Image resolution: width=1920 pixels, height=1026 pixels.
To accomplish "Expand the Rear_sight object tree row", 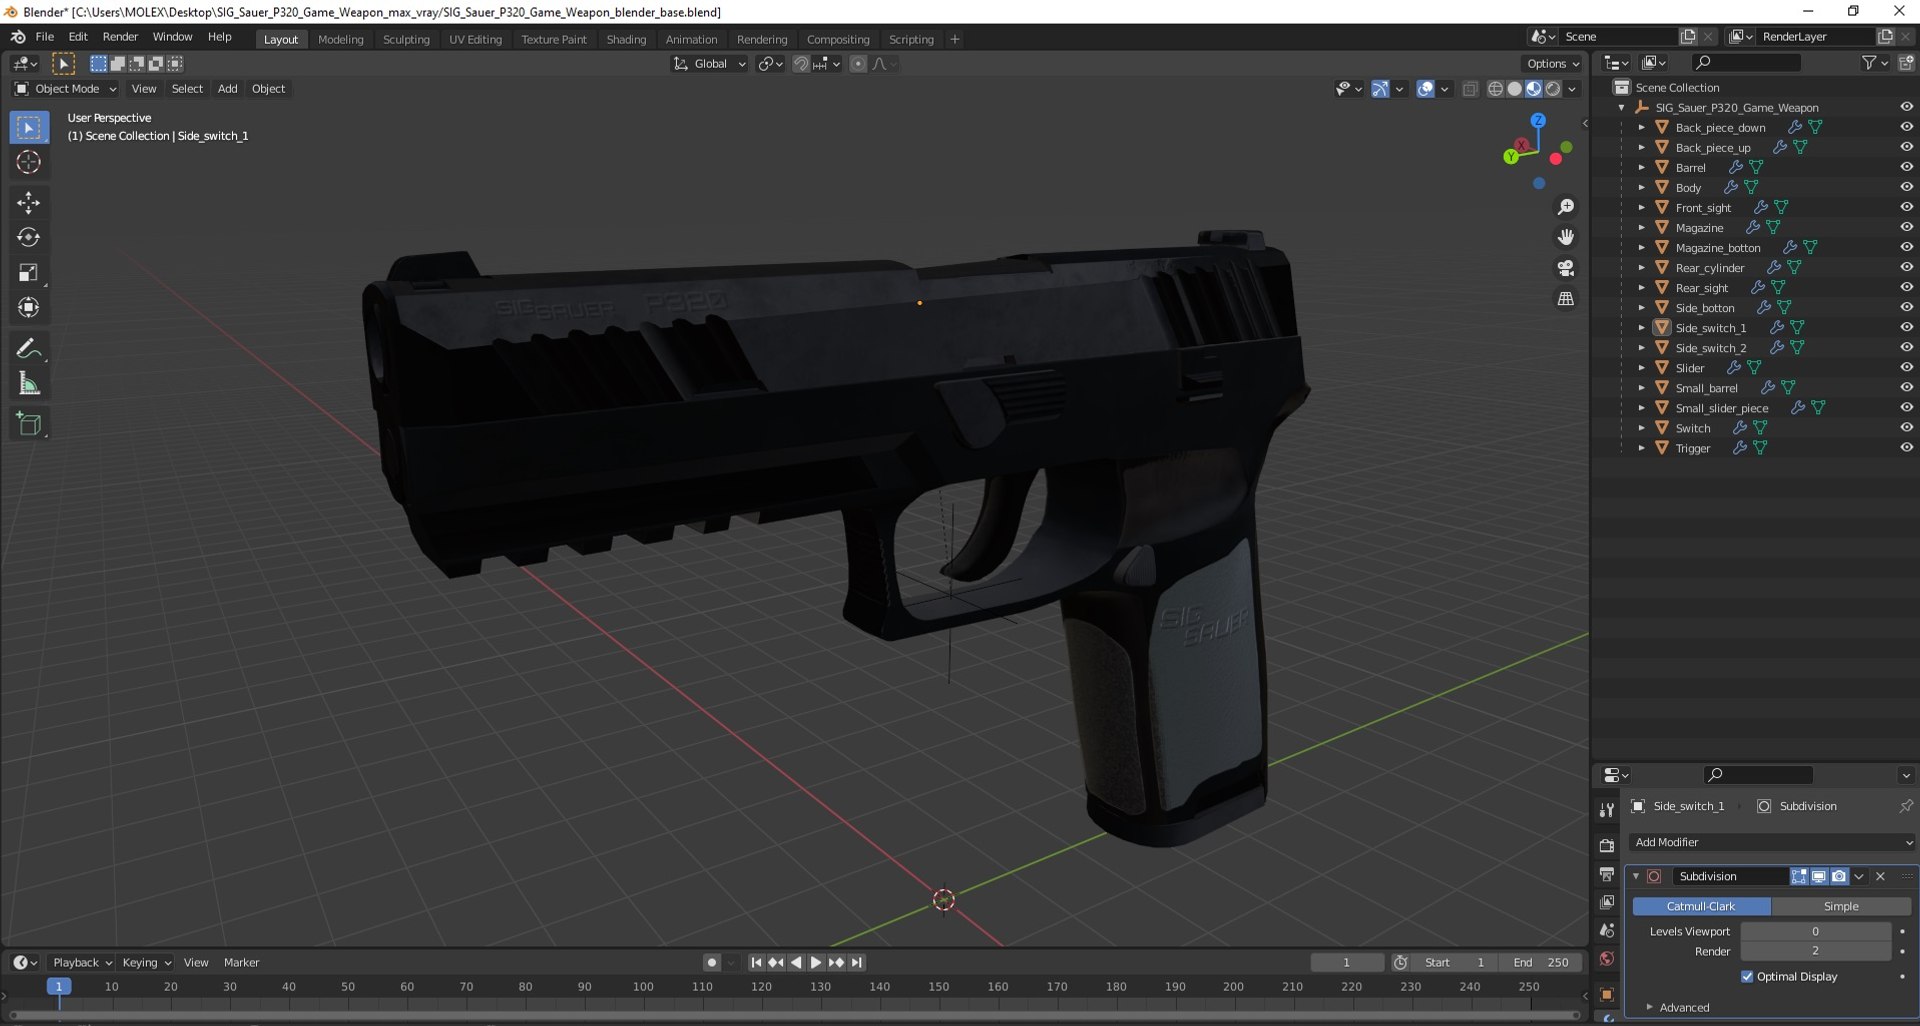I will (1641, 288).
